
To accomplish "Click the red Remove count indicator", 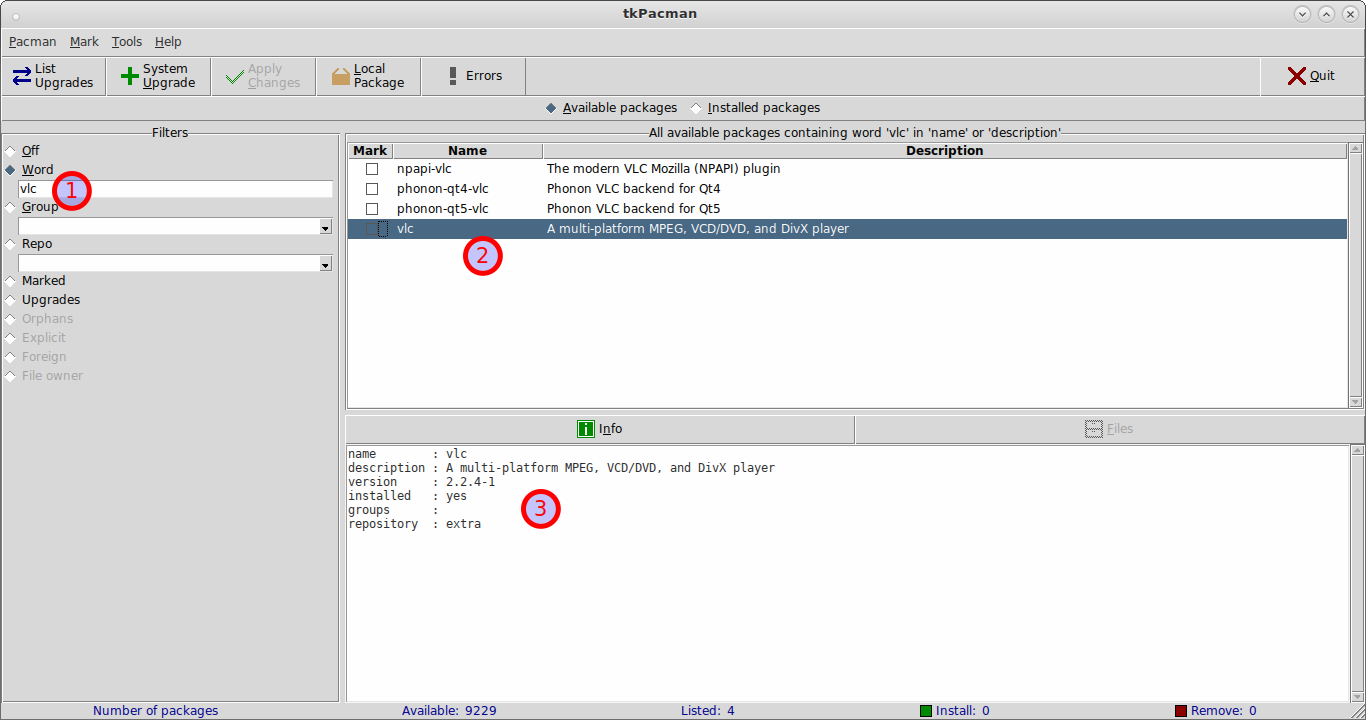I will pos(1181,711).
